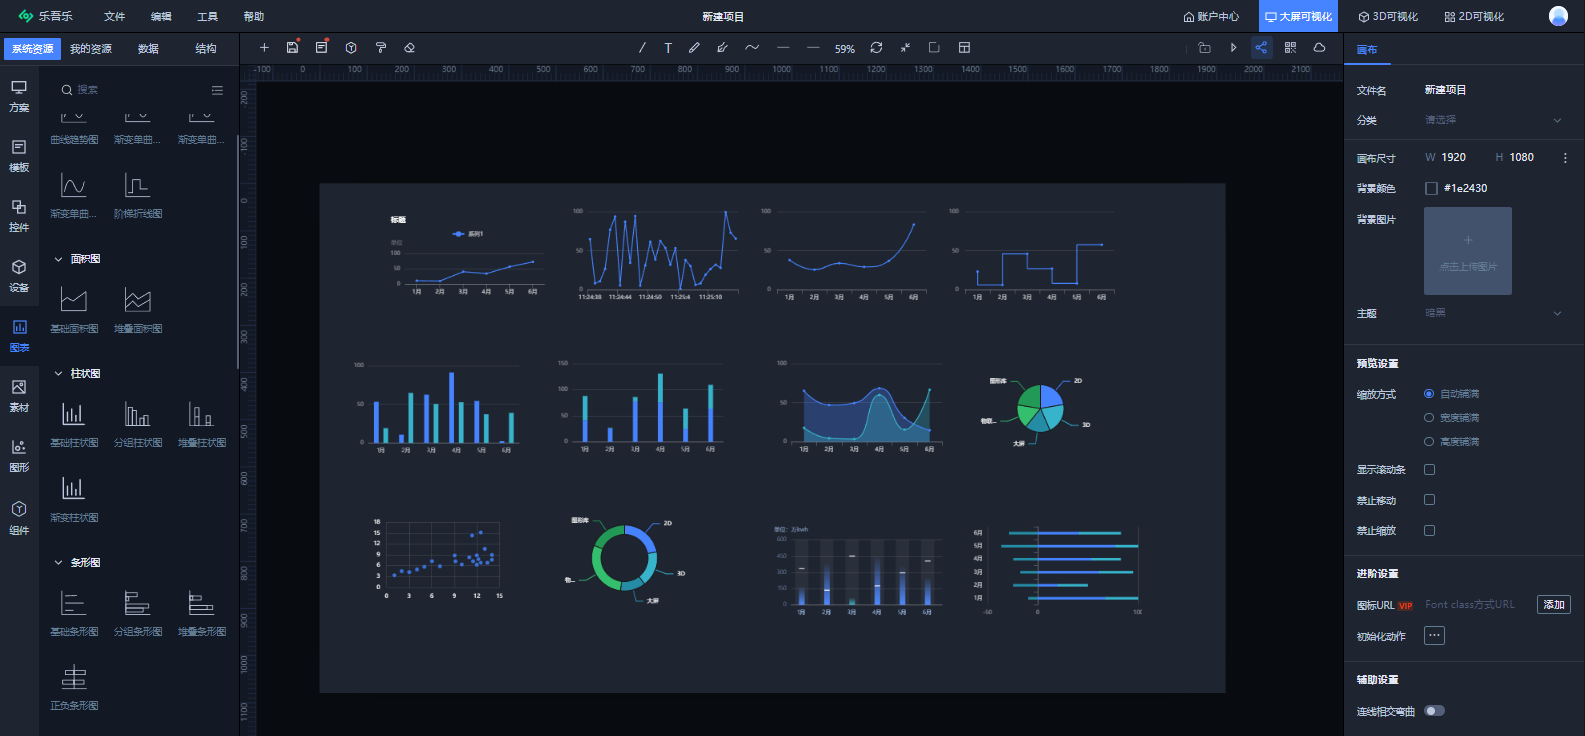The image size is (1585, 736).
Task: Open the 帮助 menu
Action: coord(254,17)
